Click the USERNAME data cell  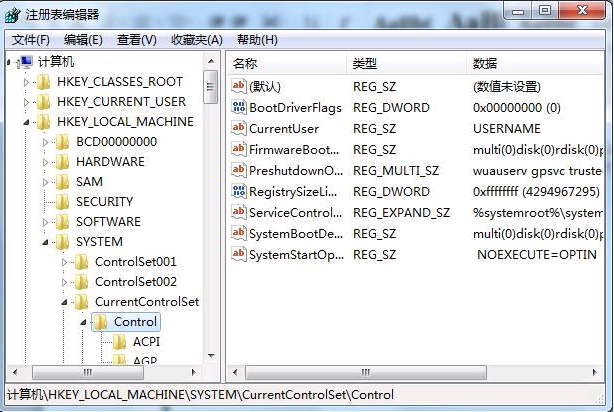(507, 128)
